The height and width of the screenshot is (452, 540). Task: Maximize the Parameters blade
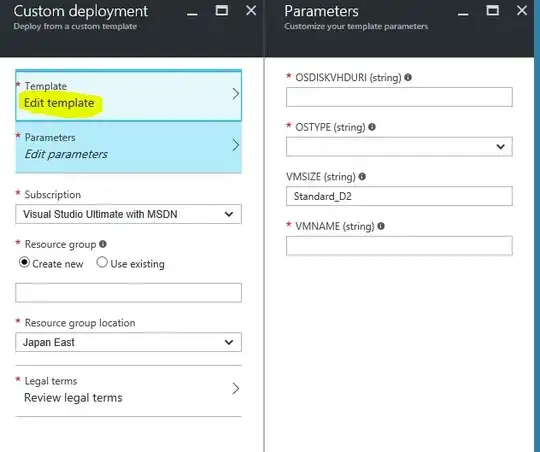492,10
